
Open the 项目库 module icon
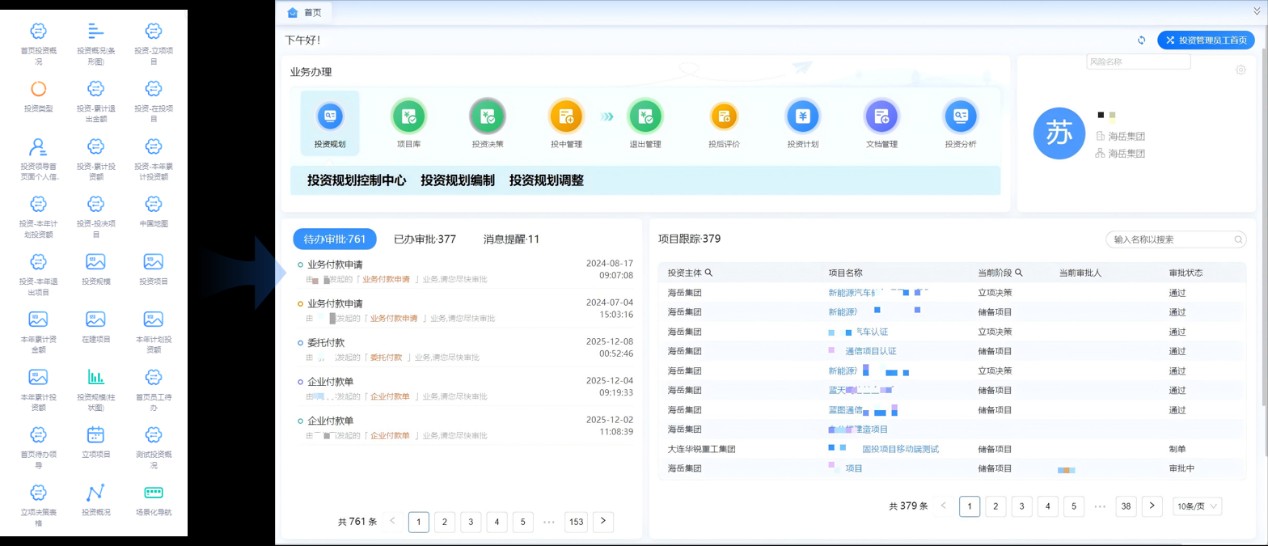pos(408,118)
